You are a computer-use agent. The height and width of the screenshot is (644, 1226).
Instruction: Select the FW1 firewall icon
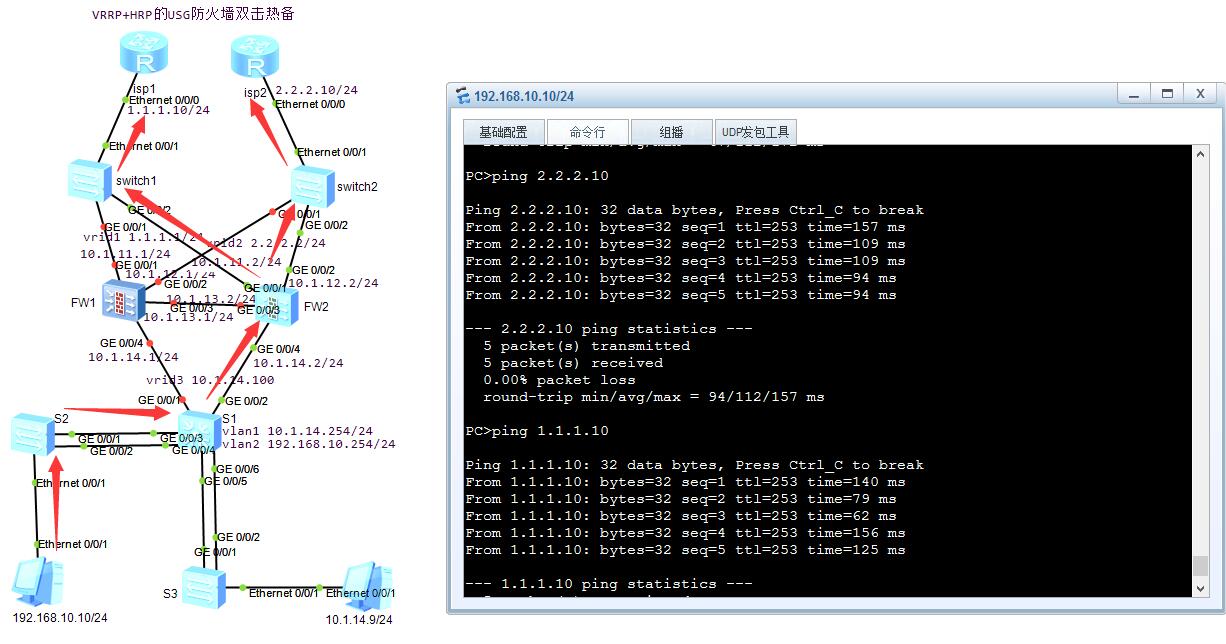(x=123, y=298)
